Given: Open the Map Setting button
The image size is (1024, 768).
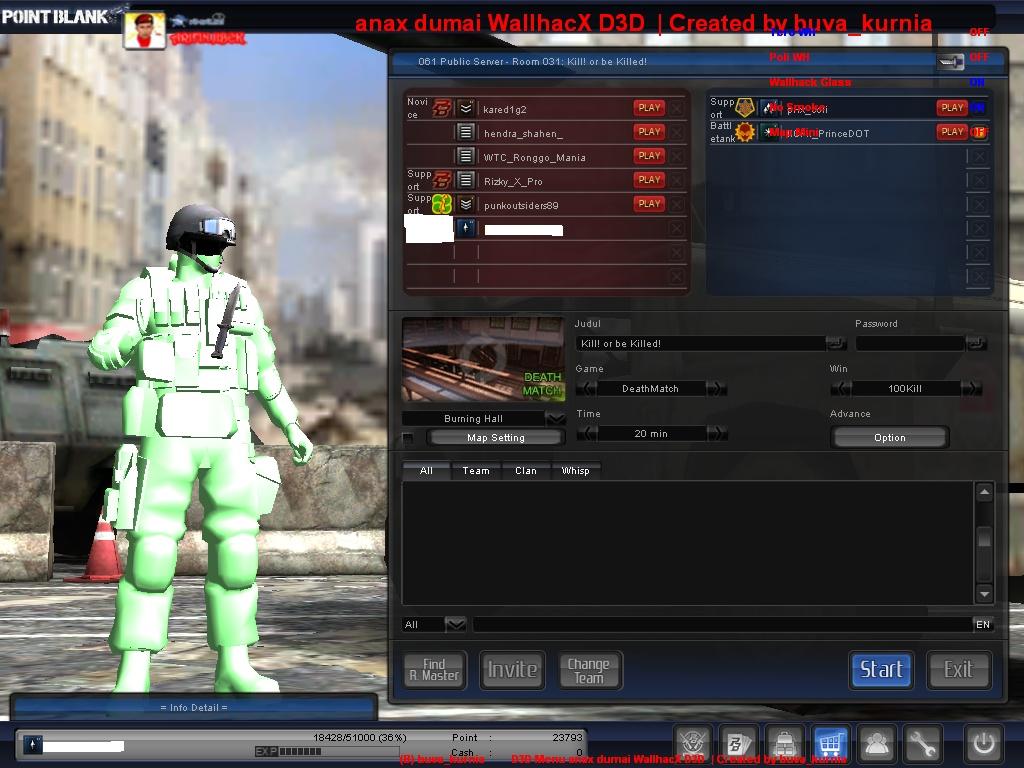Looking at the screenshot, I should tap(496, 438).
